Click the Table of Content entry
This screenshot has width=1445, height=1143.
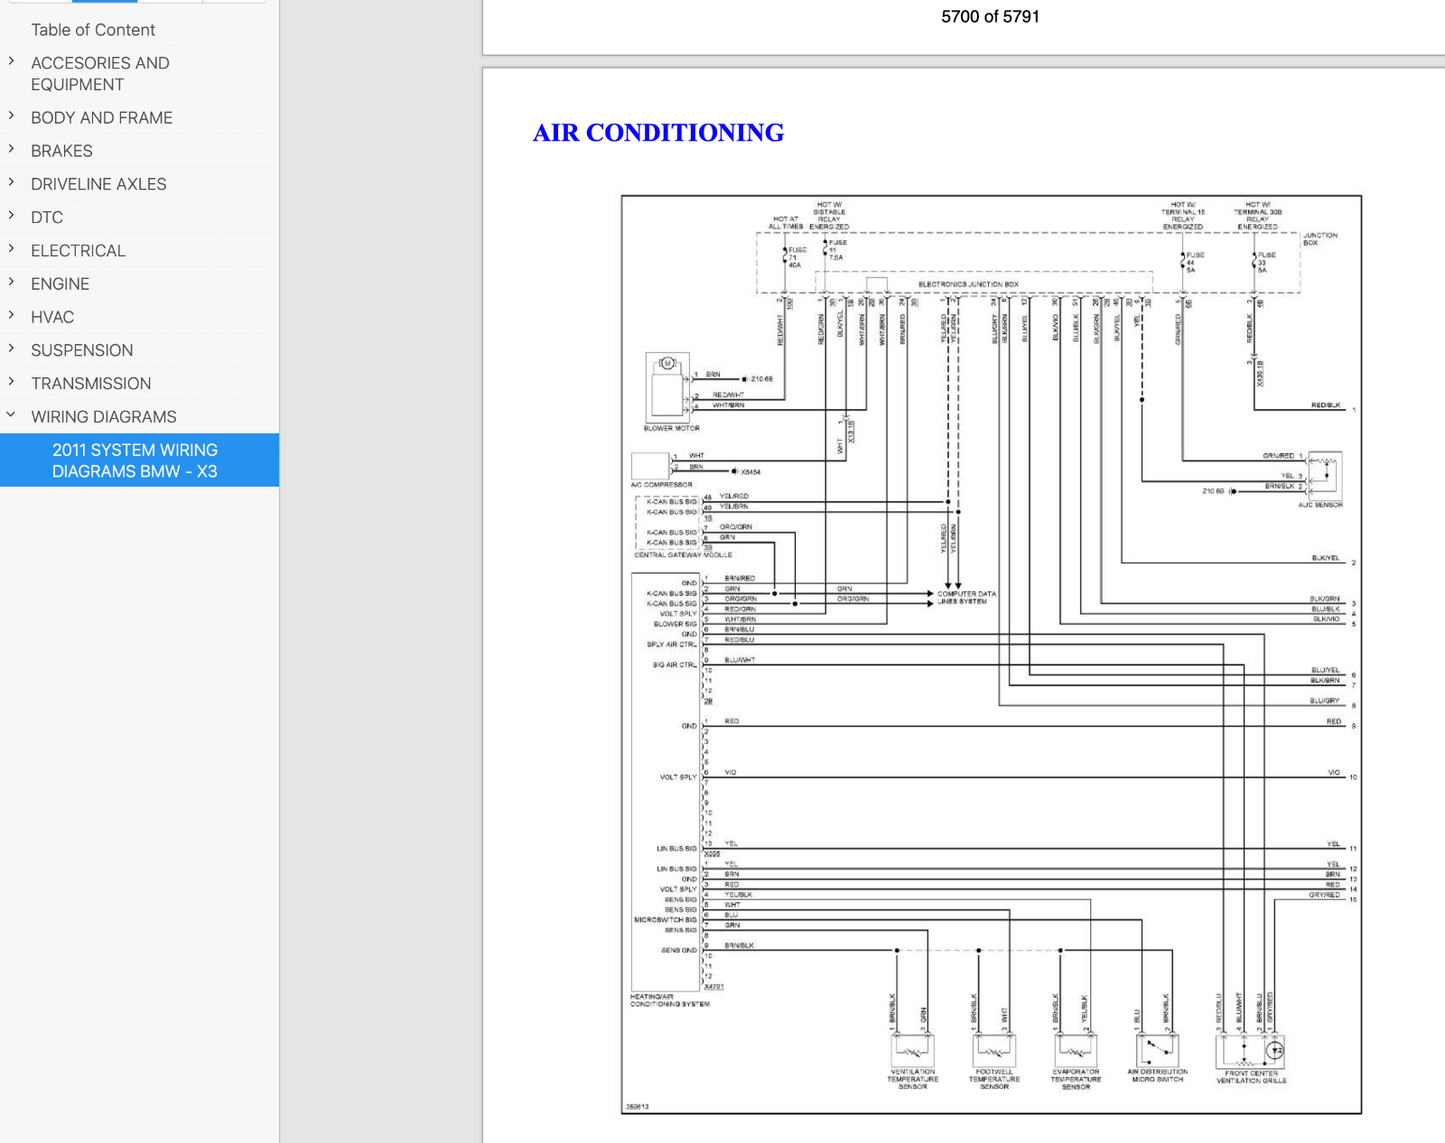(92, 30)
